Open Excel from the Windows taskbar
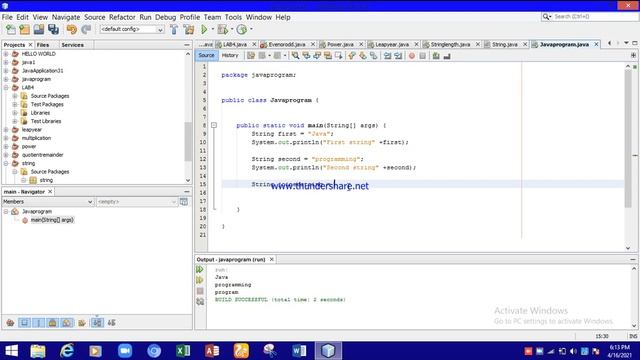The width and height of the screenshot is (640, 360). tap(183, 351)
